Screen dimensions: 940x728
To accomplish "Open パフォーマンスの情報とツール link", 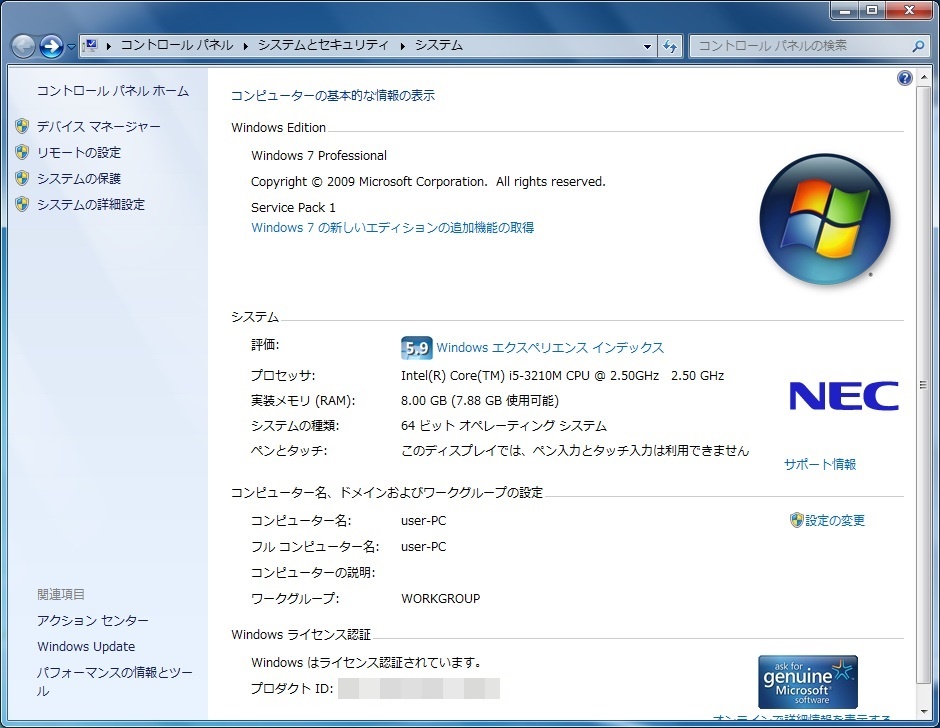I will pos(115,681).
